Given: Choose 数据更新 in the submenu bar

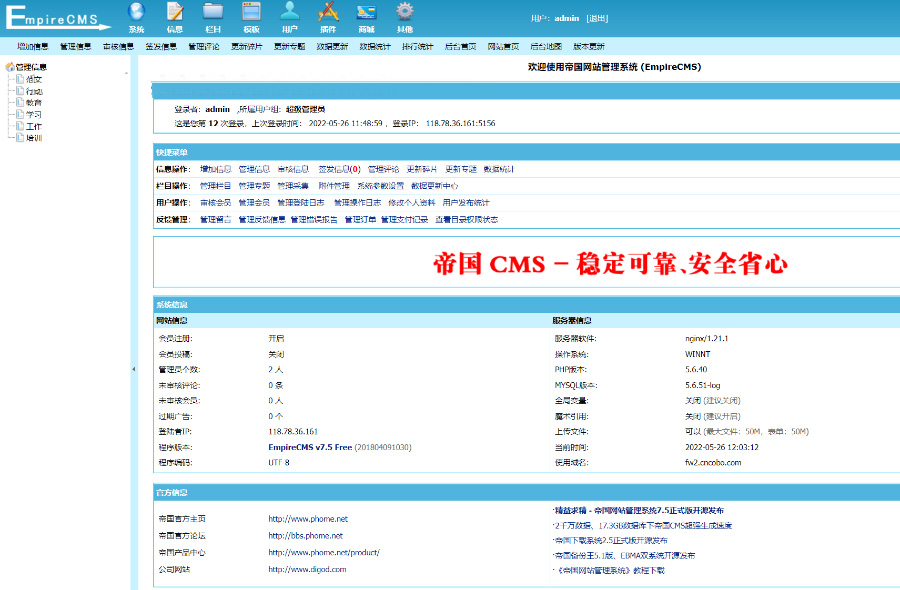Looking at the screenshot, I should [332, 46].
